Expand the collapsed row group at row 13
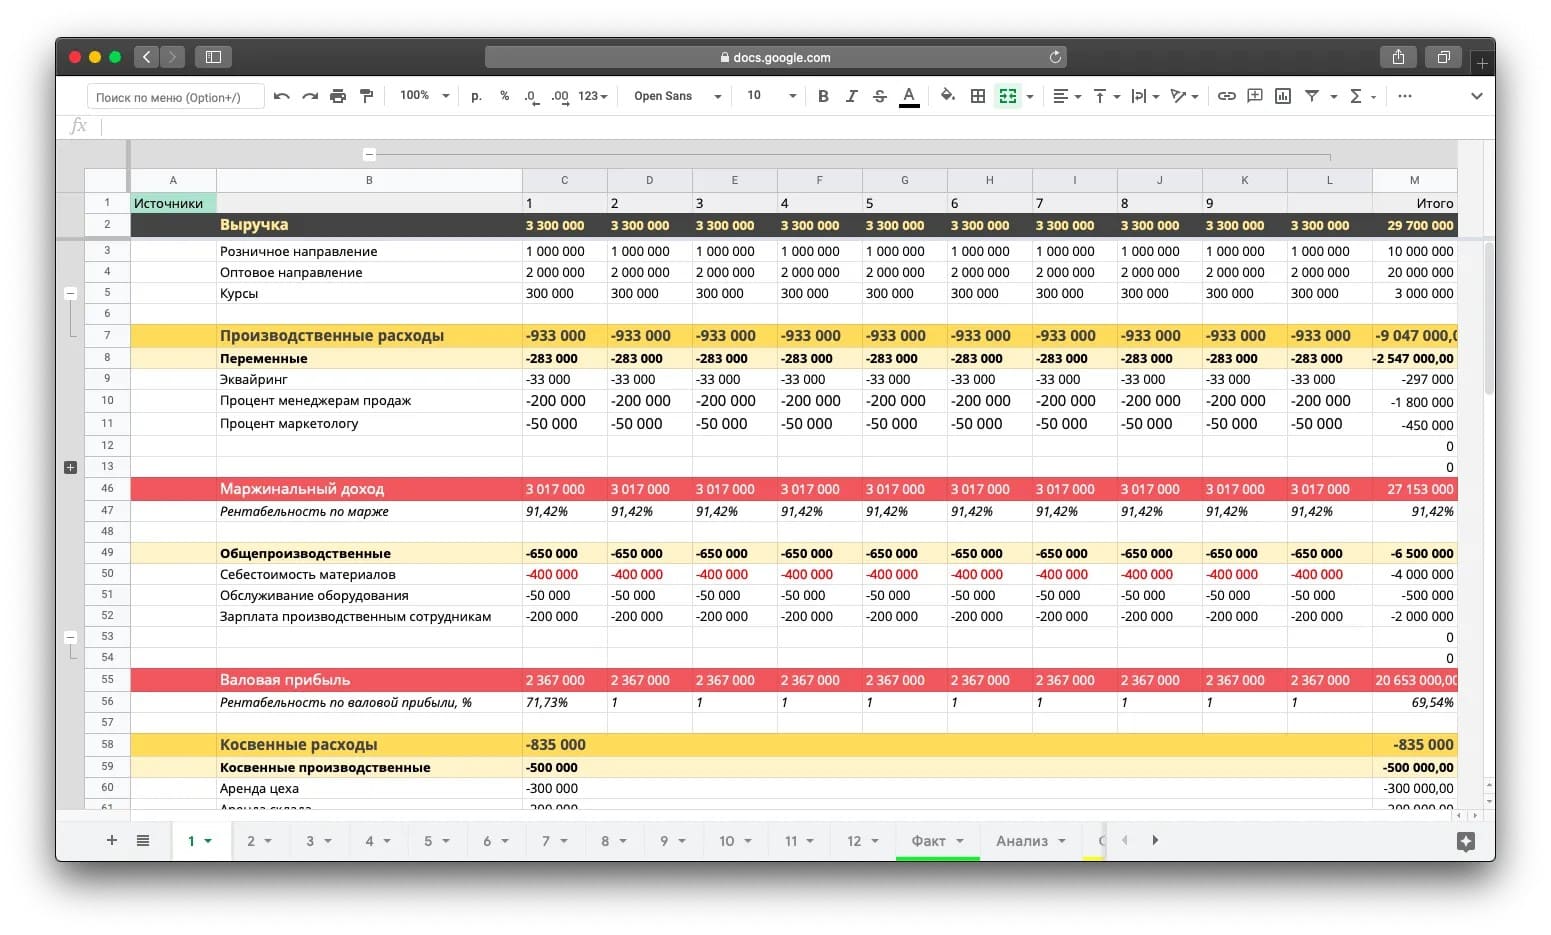Viewport: 1551px width, 935px height. pos(70,467)
